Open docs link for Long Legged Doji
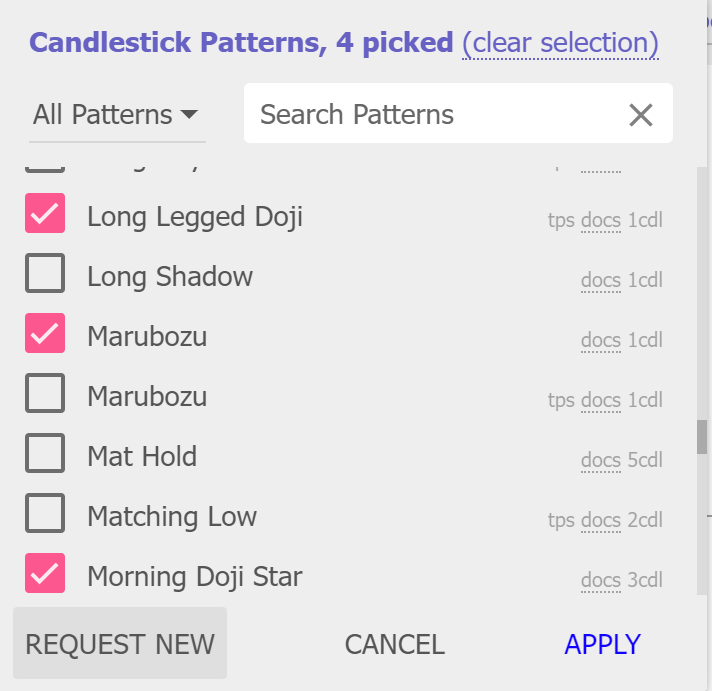712x691 pixels. (601, 220)
